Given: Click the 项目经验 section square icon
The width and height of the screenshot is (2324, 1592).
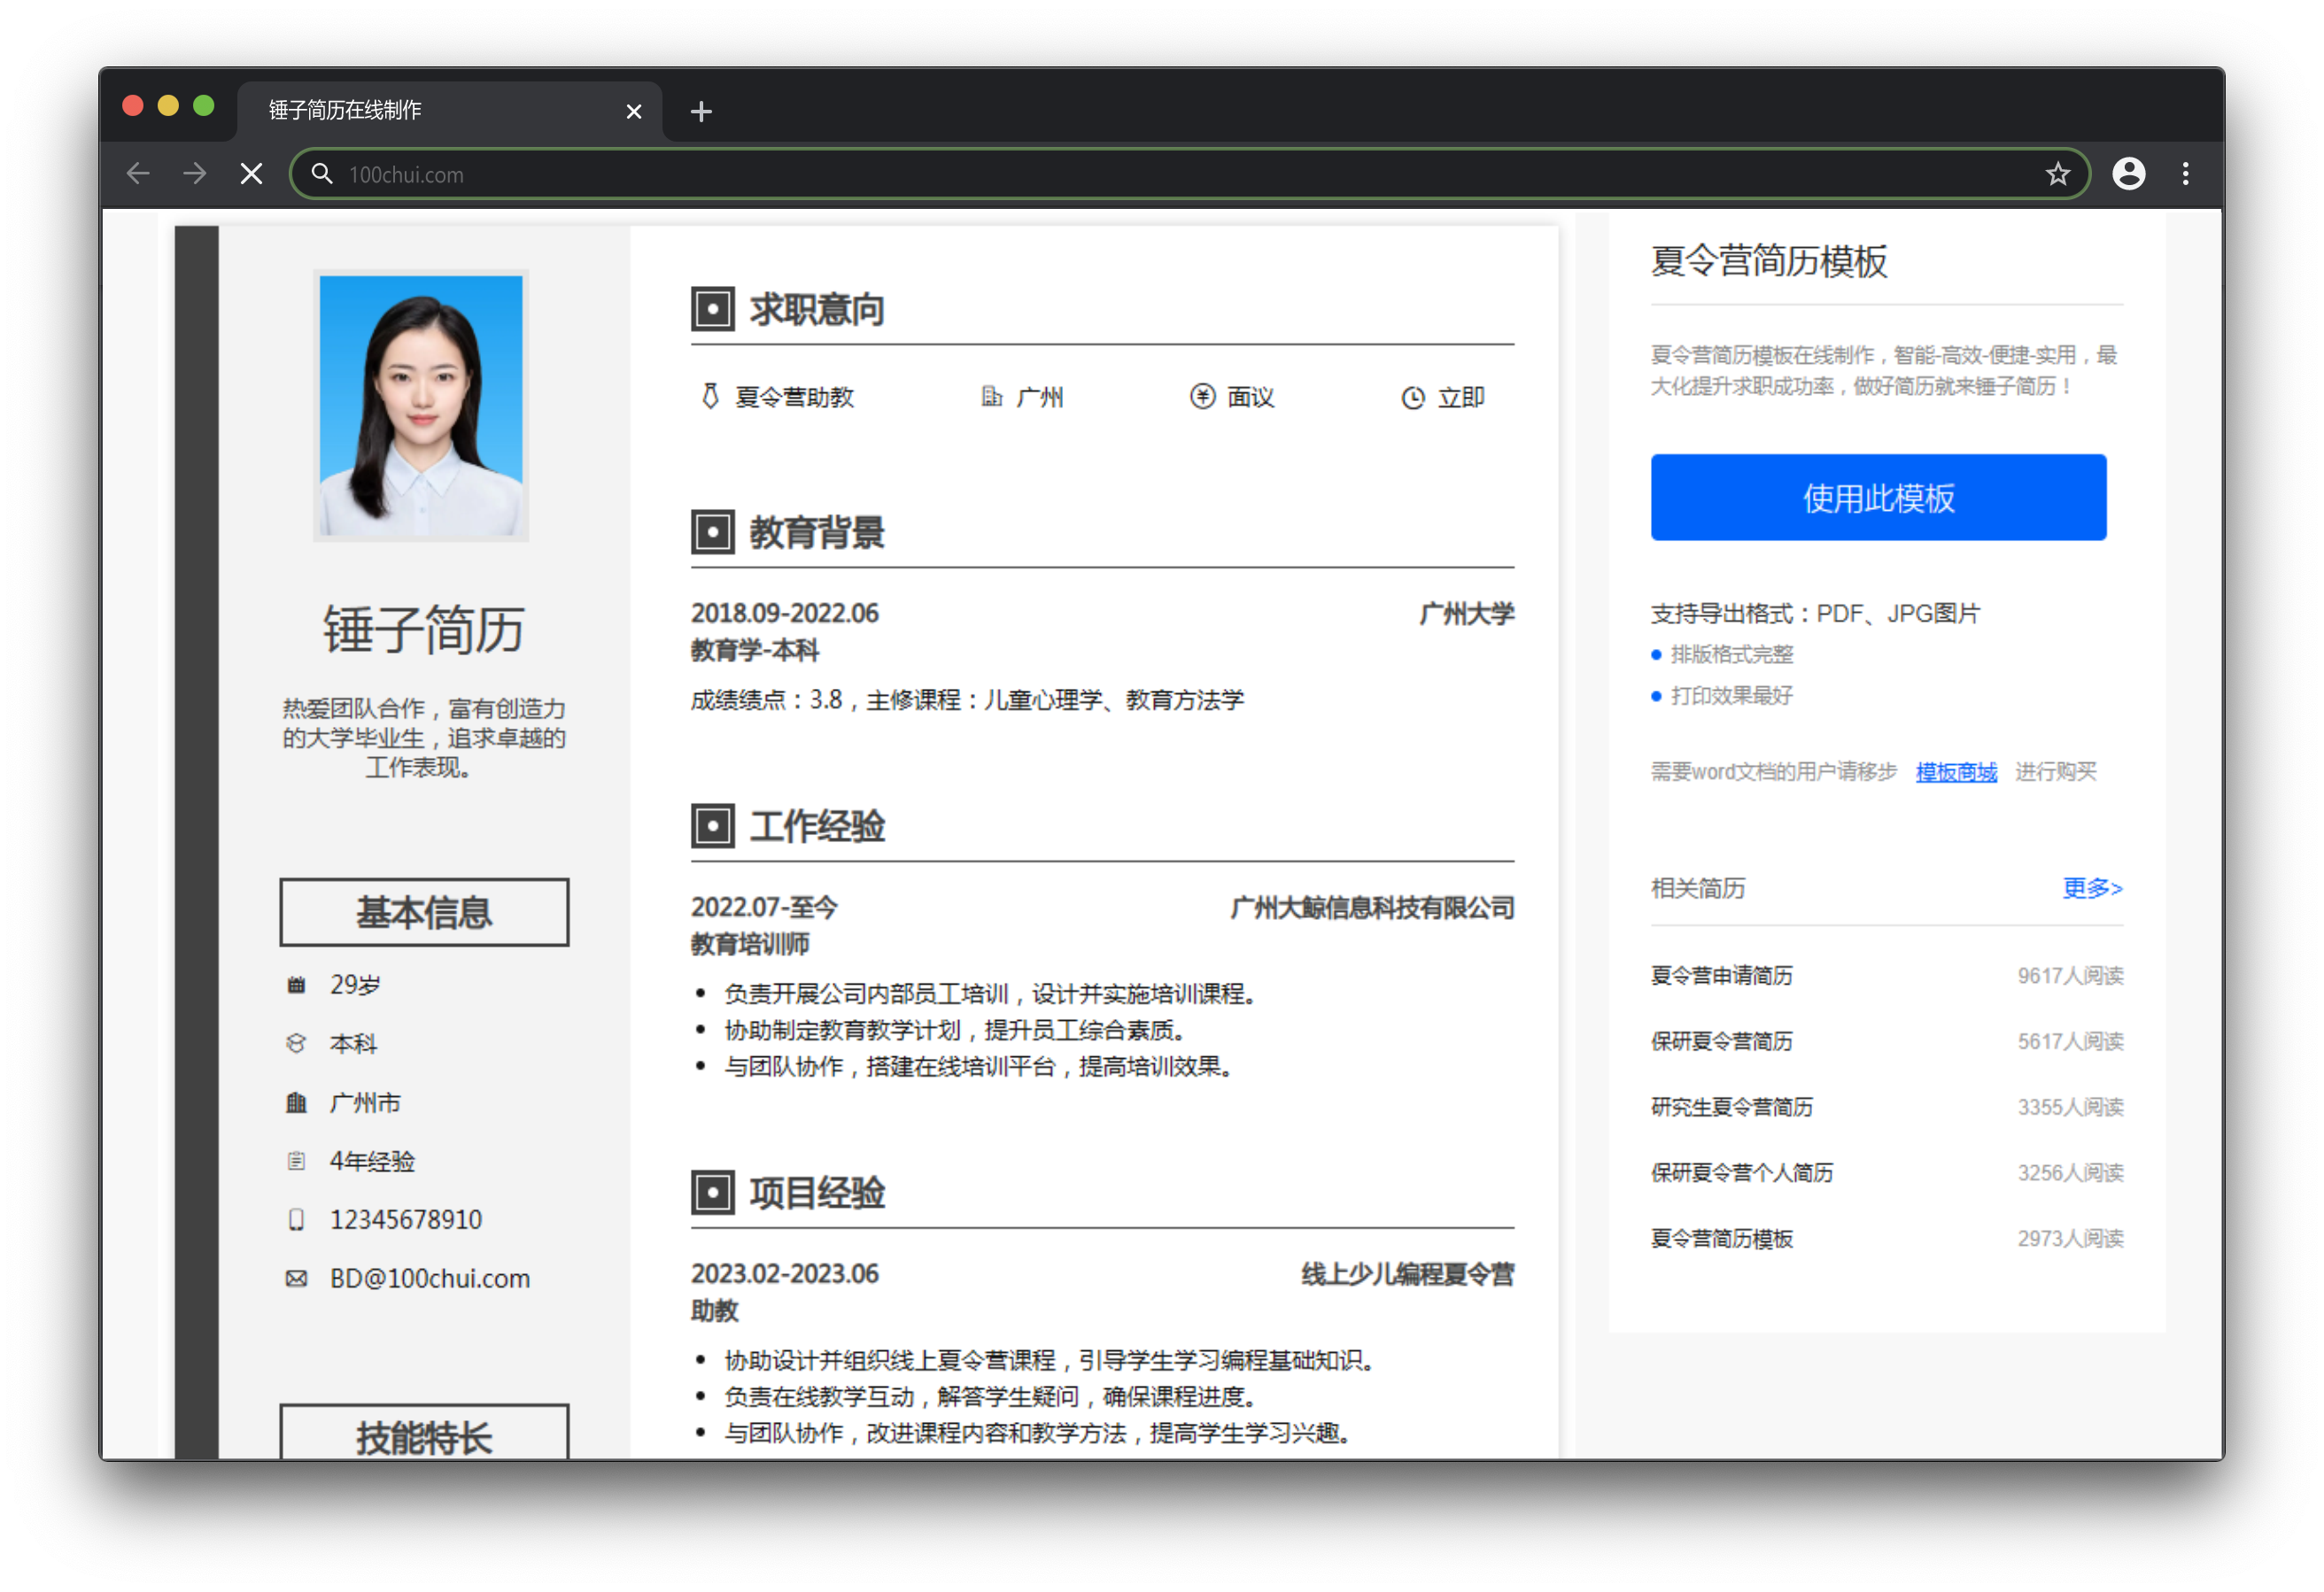Looking at the screenshot, I should point(712,1192).
